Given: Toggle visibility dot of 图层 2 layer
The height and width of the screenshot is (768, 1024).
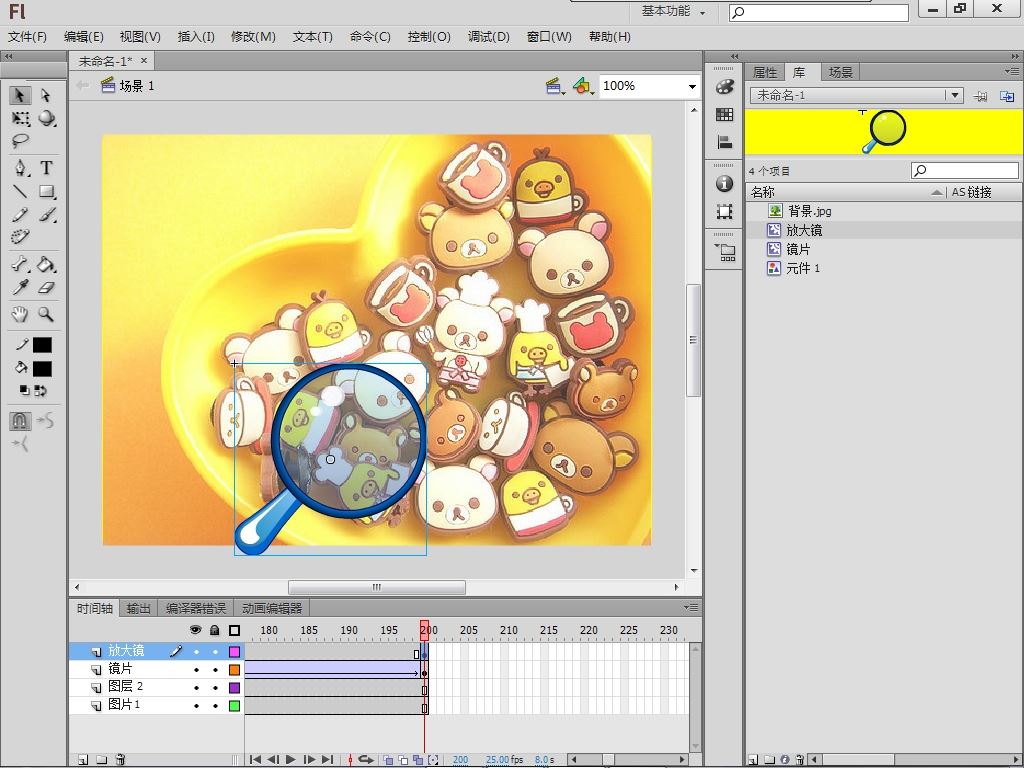Looking at the screenshot, I should [196, 688].
